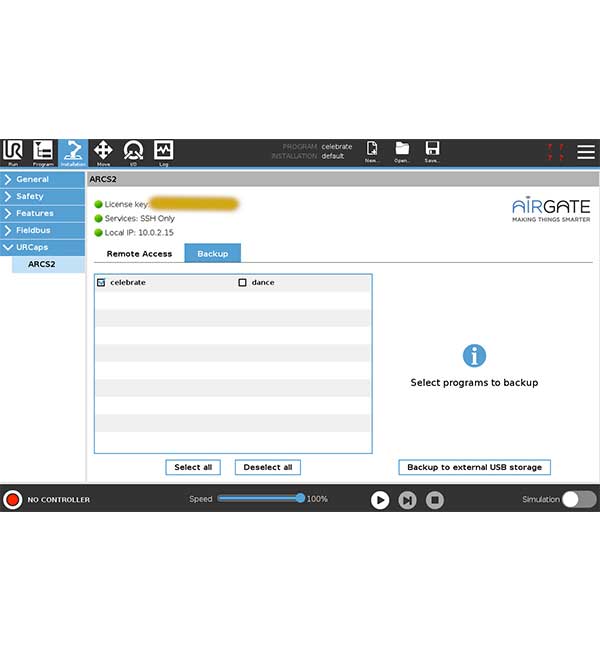Expand the Fieldbus section
The image size is (600, 650).
tap(42, 230)
